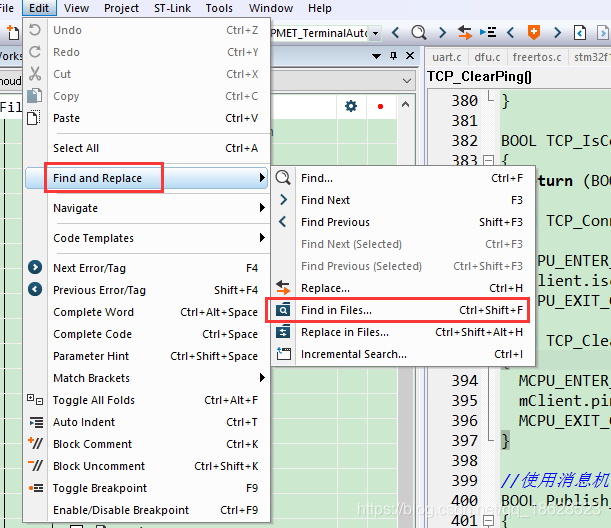Open the Window menu
Image resolution: width=611 pixels, height=528 pixels.
[x=271, y=8]
